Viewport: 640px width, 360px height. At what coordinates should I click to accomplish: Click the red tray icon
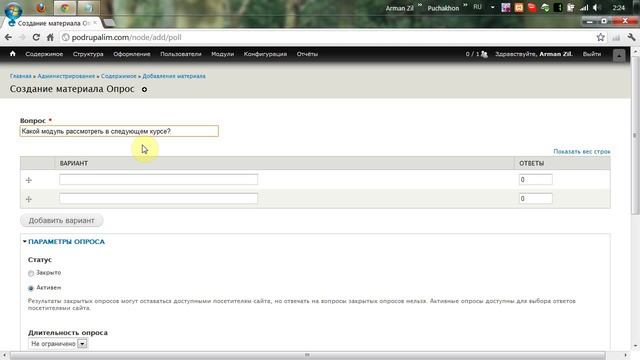tap(532, 7)
